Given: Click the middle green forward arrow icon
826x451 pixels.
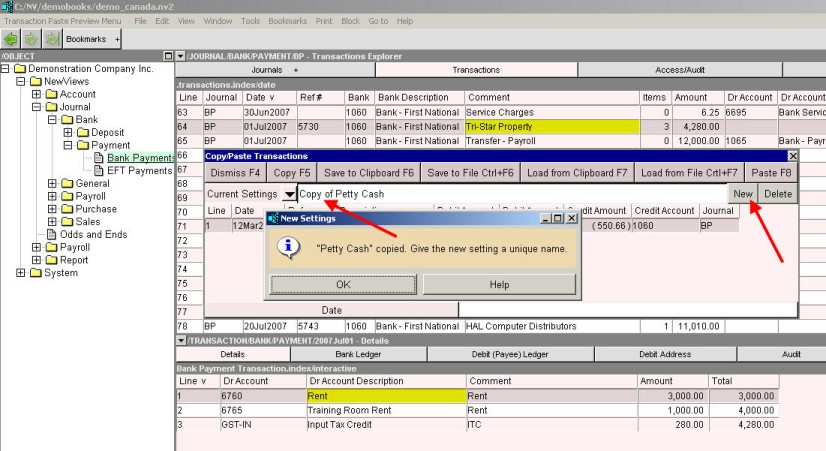Looking at the screenshot, I should [30, 39].
